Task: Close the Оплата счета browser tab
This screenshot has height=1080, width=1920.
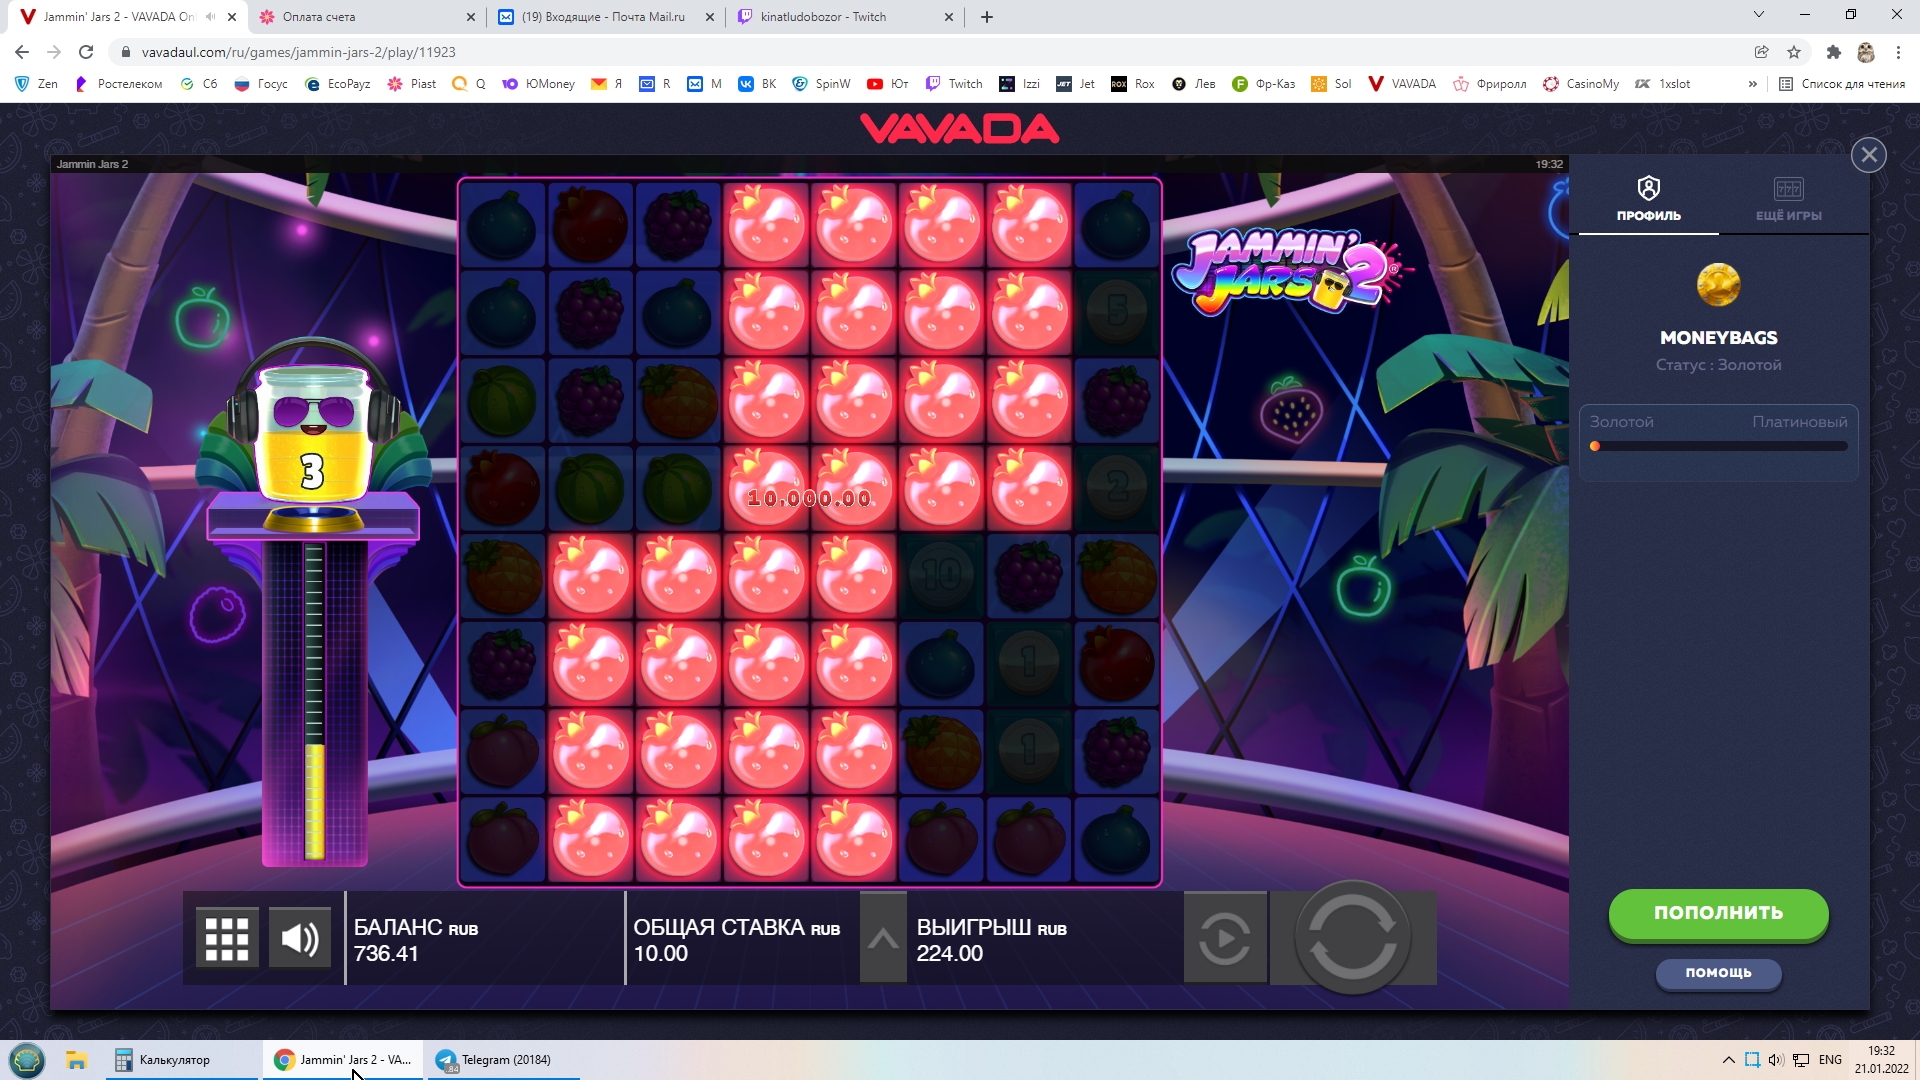Action: click(471, 17)
